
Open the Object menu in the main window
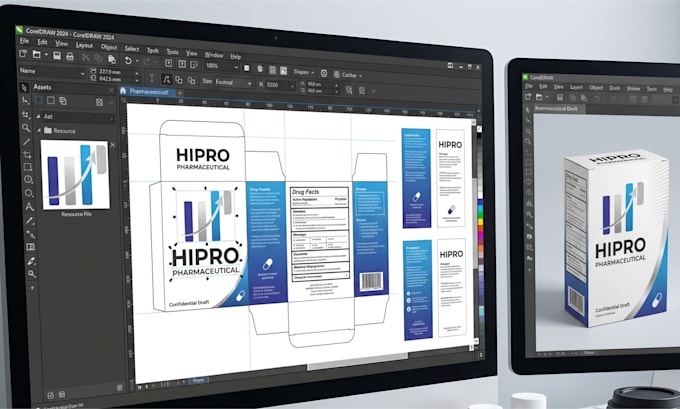coord(108,47)
